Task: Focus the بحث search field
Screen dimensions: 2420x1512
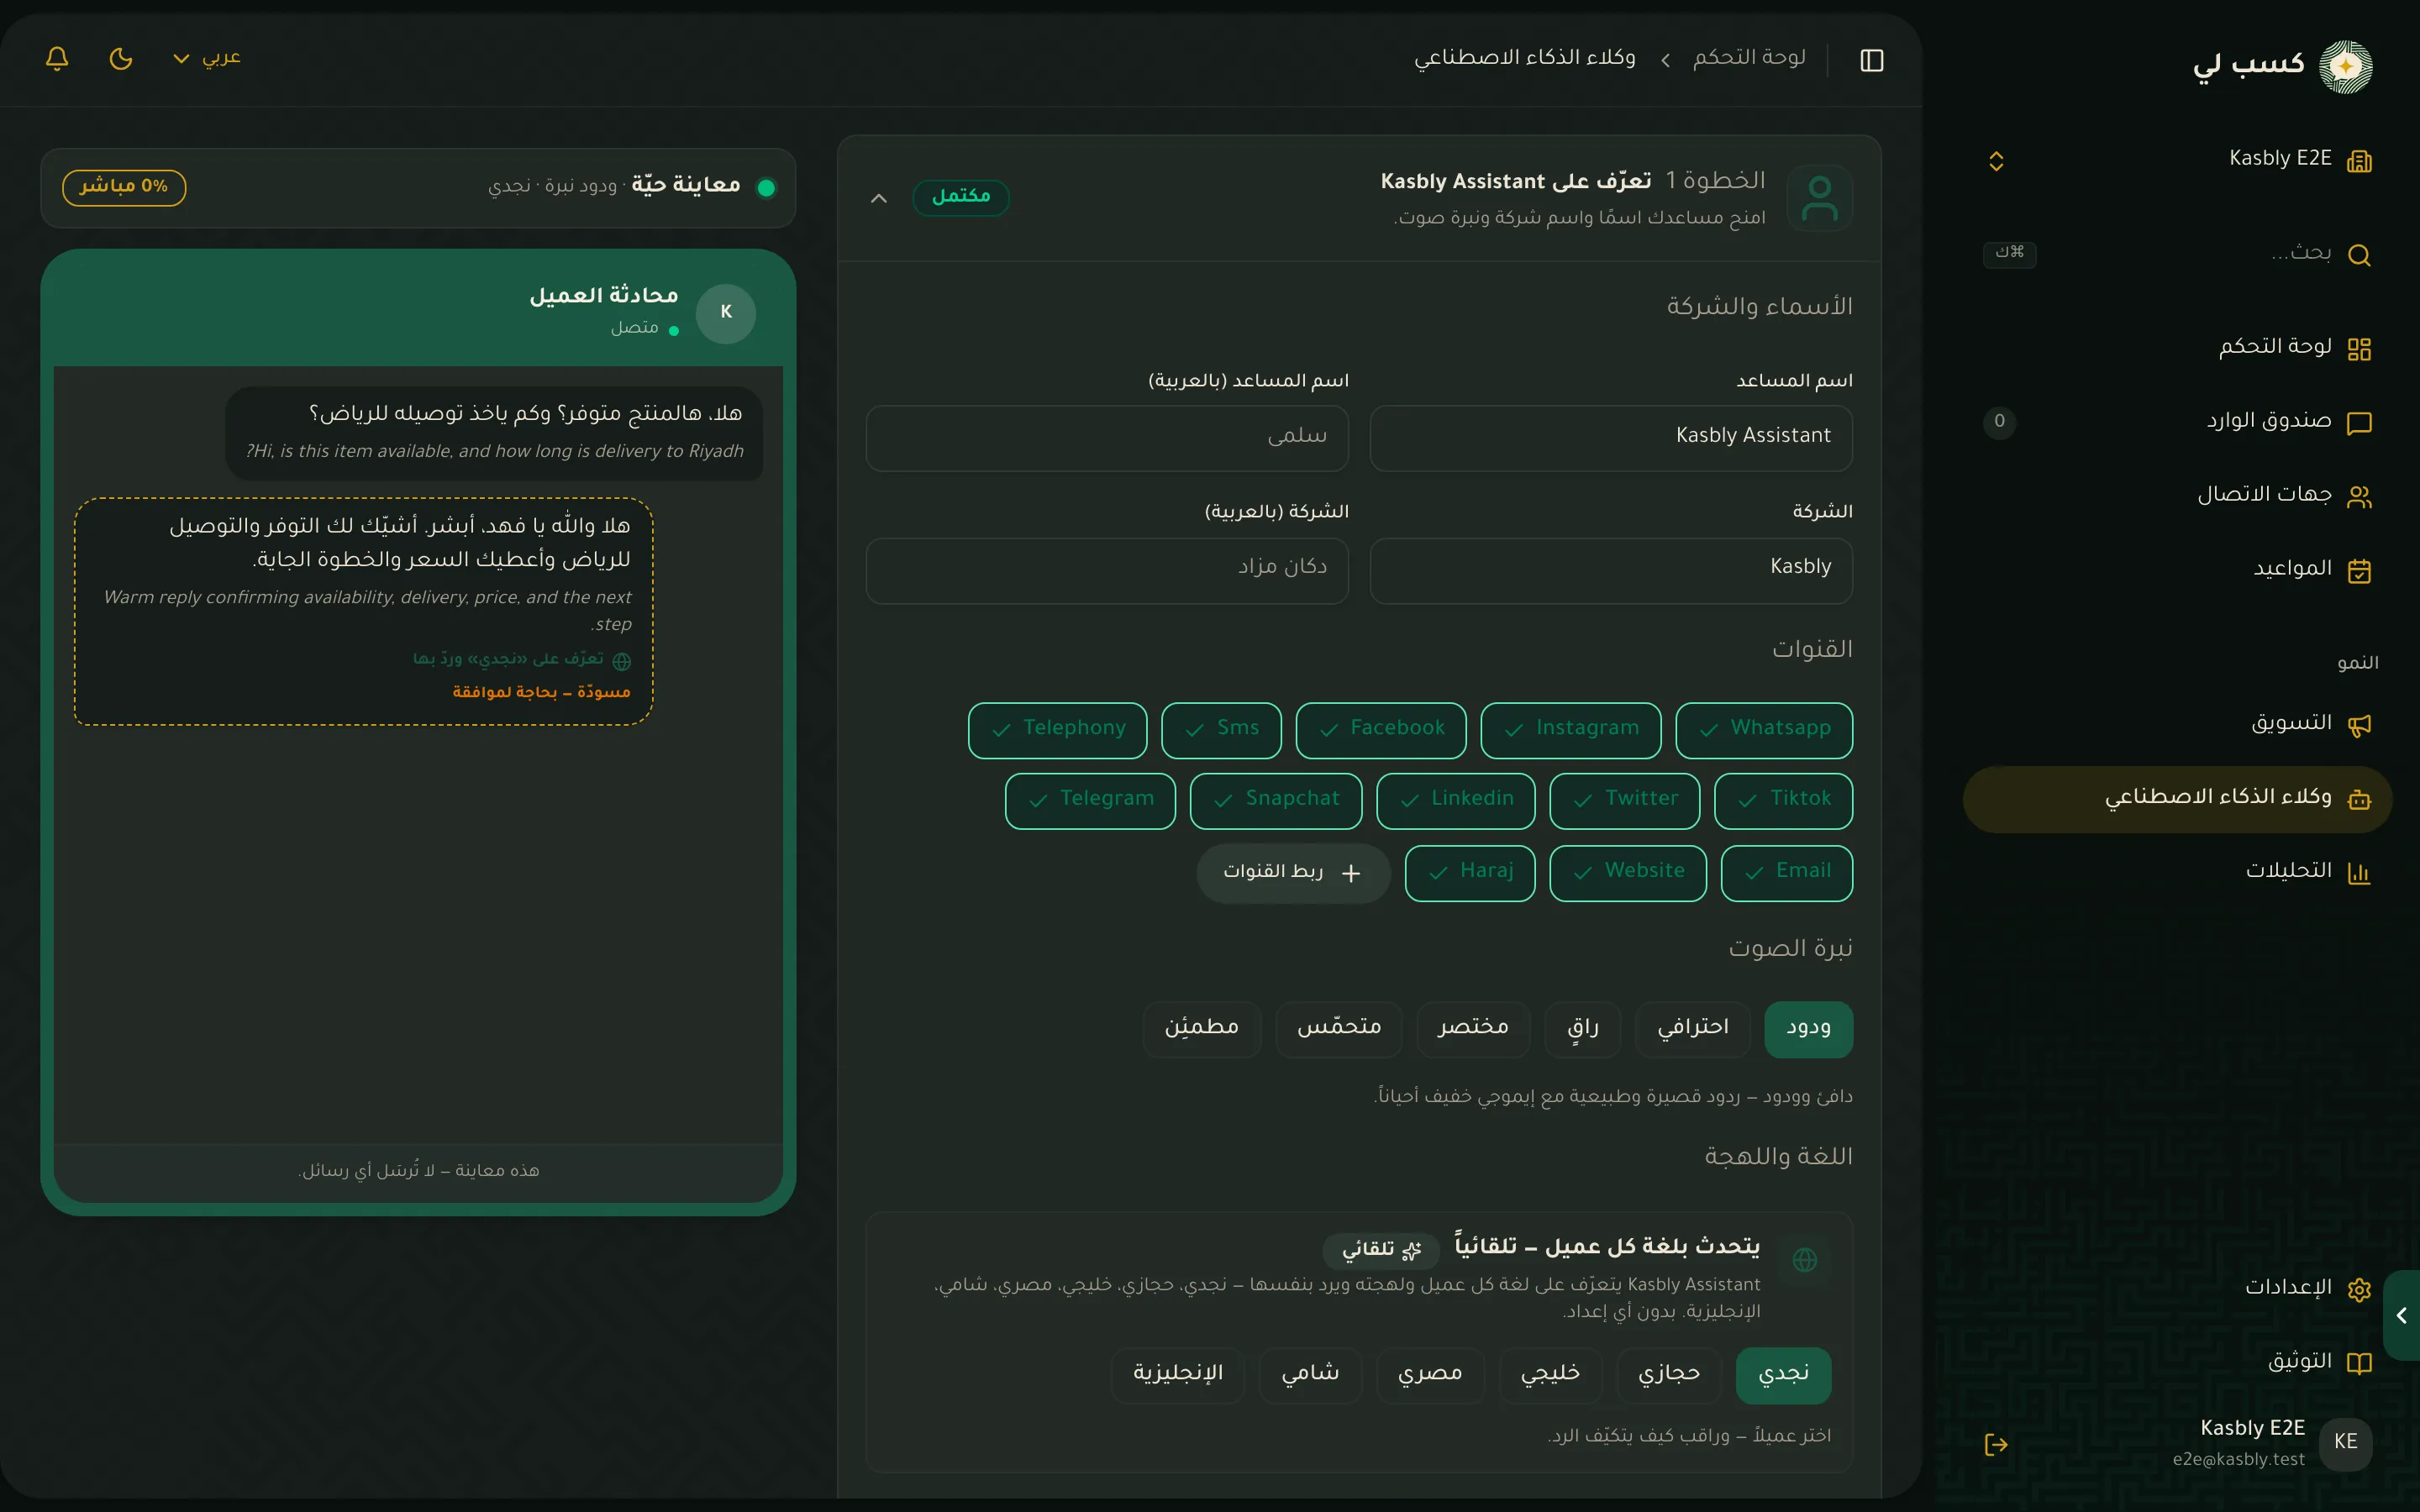Action: pyautogui.click(x=2179, y=254)
